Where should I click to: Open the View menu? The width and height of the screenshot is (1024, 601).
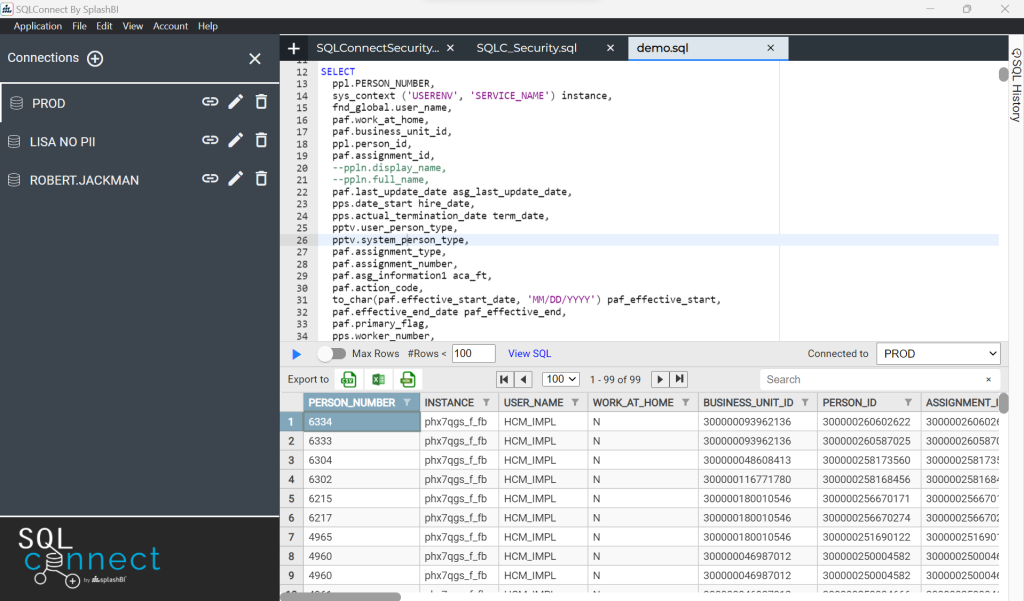pos(132,26)
